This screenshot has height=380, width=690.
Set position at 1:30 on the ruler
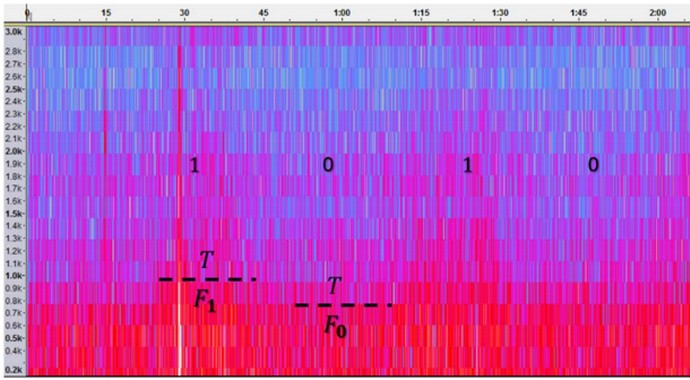[499, 13]
